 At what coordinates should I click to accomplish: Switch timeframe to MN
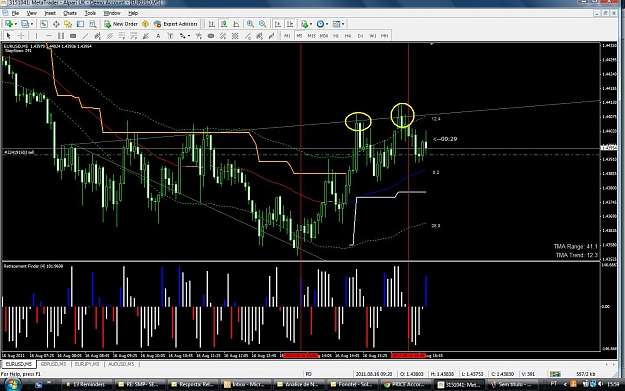click(x=384, y=36)
